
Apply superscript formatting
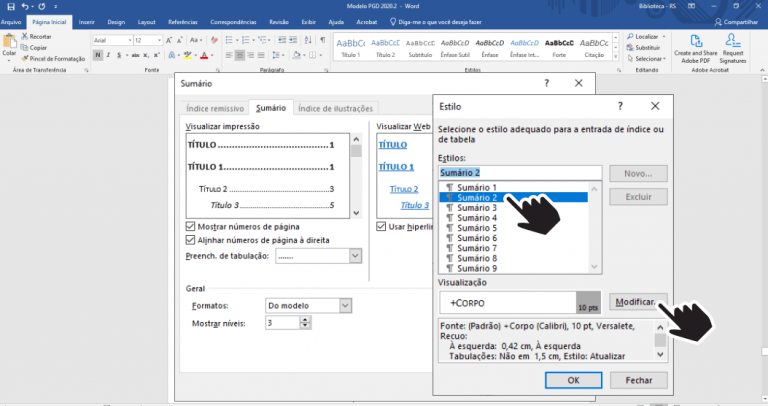(157, 55)
